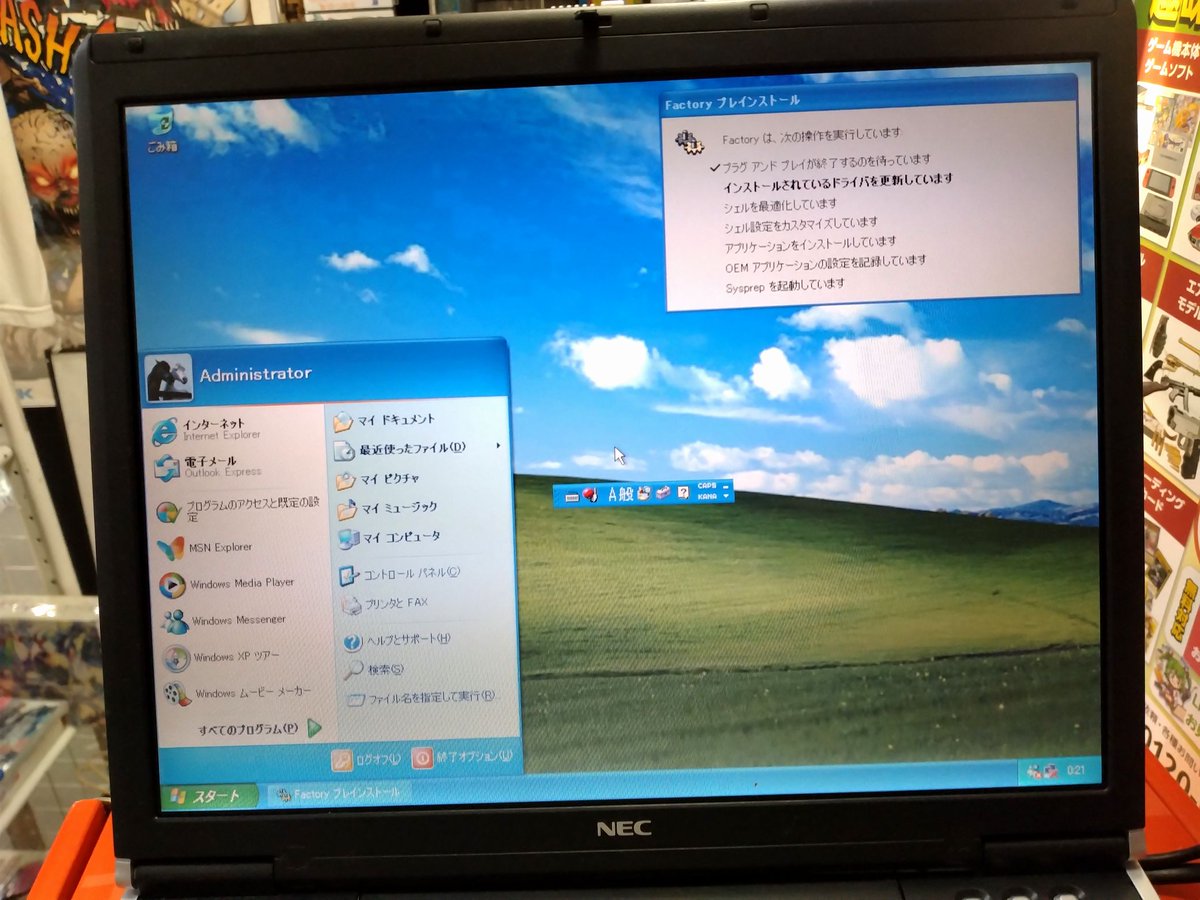
Task: Click the red IME icon on language bar
Action: point(590,495)
